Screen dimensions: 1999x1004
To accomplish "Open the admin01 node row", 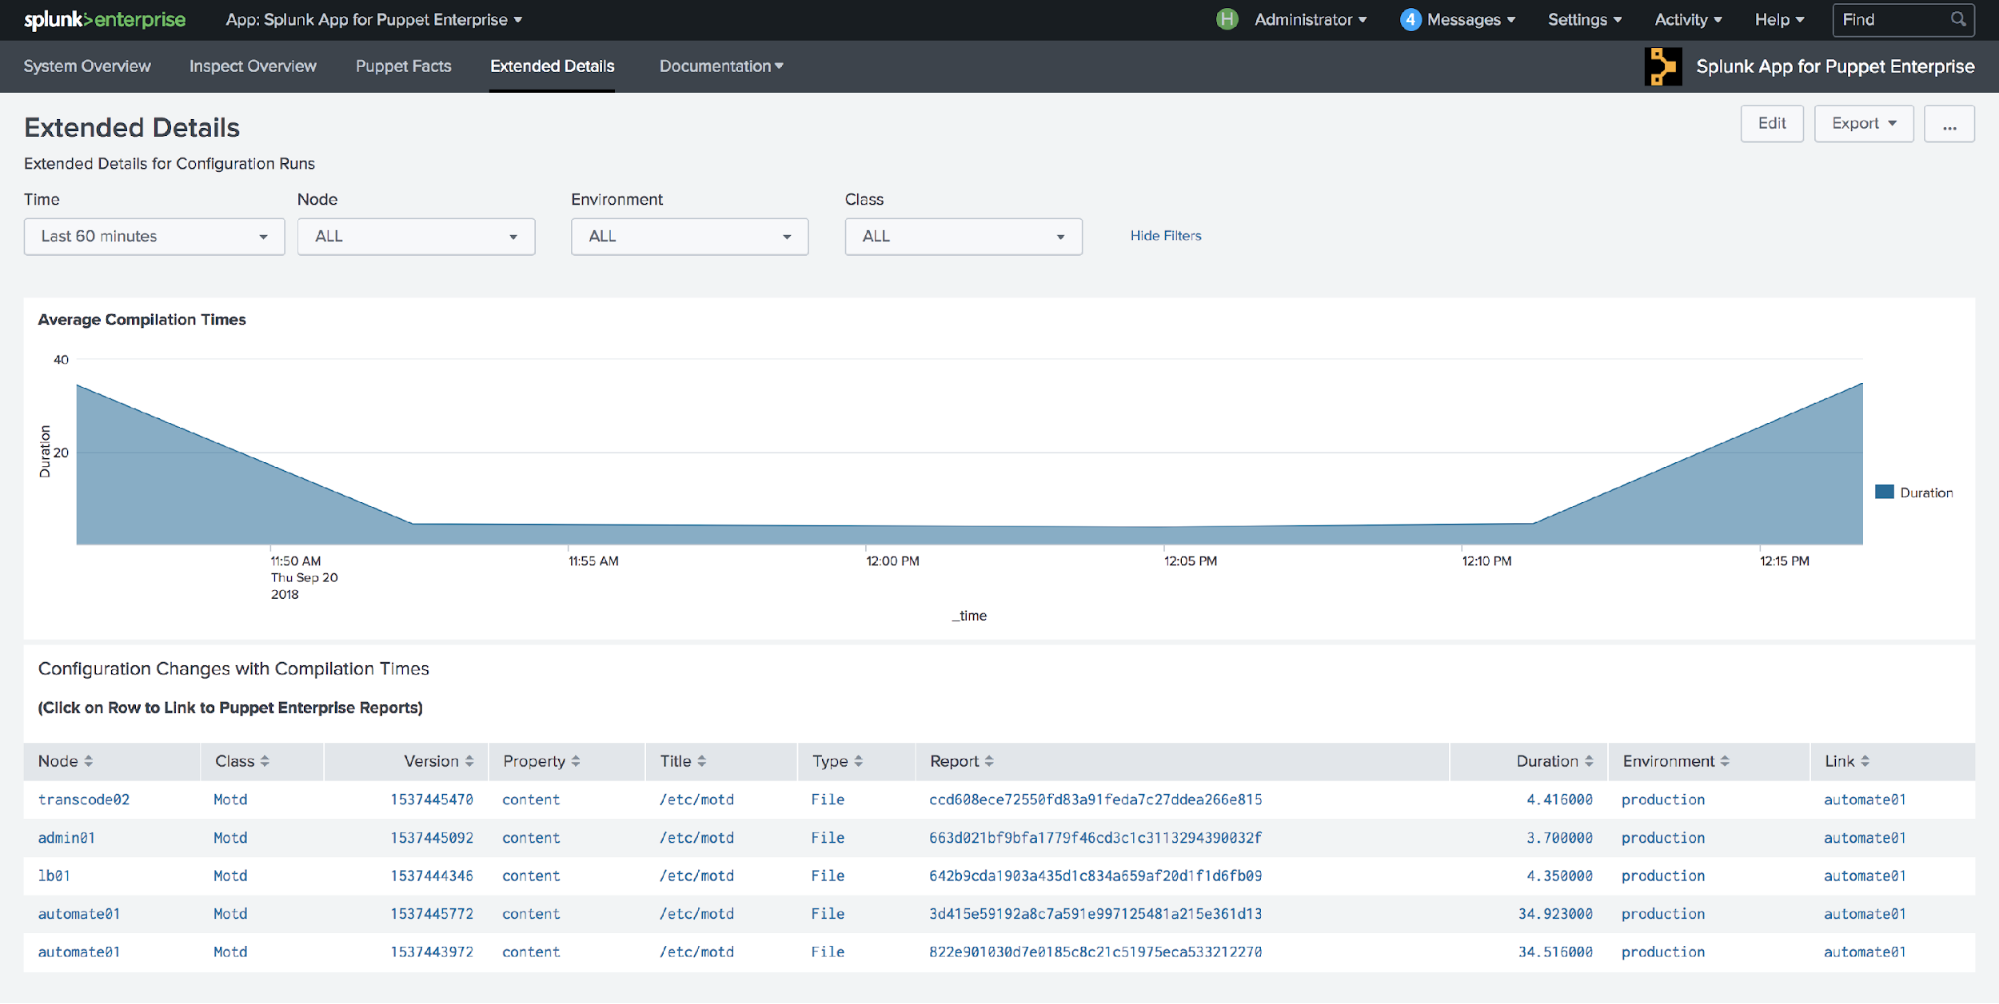I will [999, 838].
